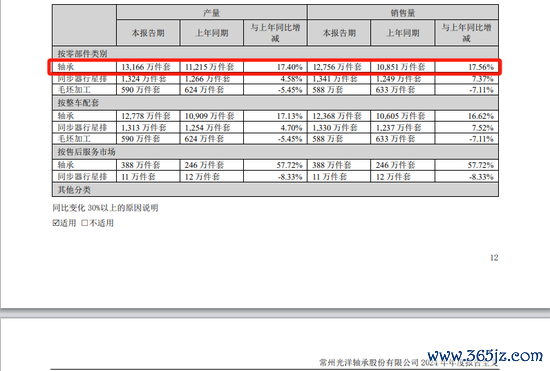Click the 销售量 column group header

pos(403,13)
